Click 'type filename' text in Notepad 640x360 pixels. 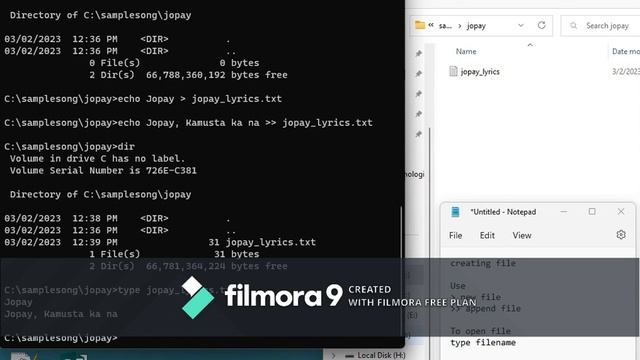point(483,342)
